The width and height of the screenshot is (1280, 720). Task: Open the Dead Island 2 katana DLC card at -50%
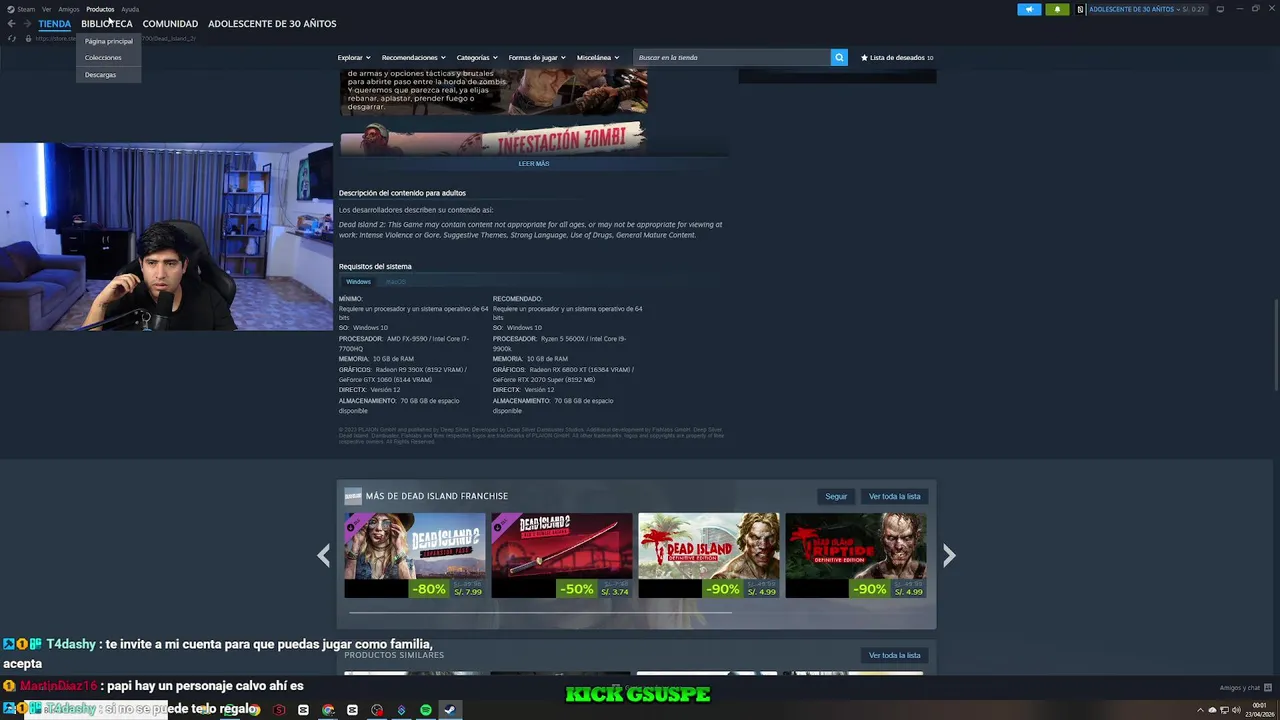point(562,555)
